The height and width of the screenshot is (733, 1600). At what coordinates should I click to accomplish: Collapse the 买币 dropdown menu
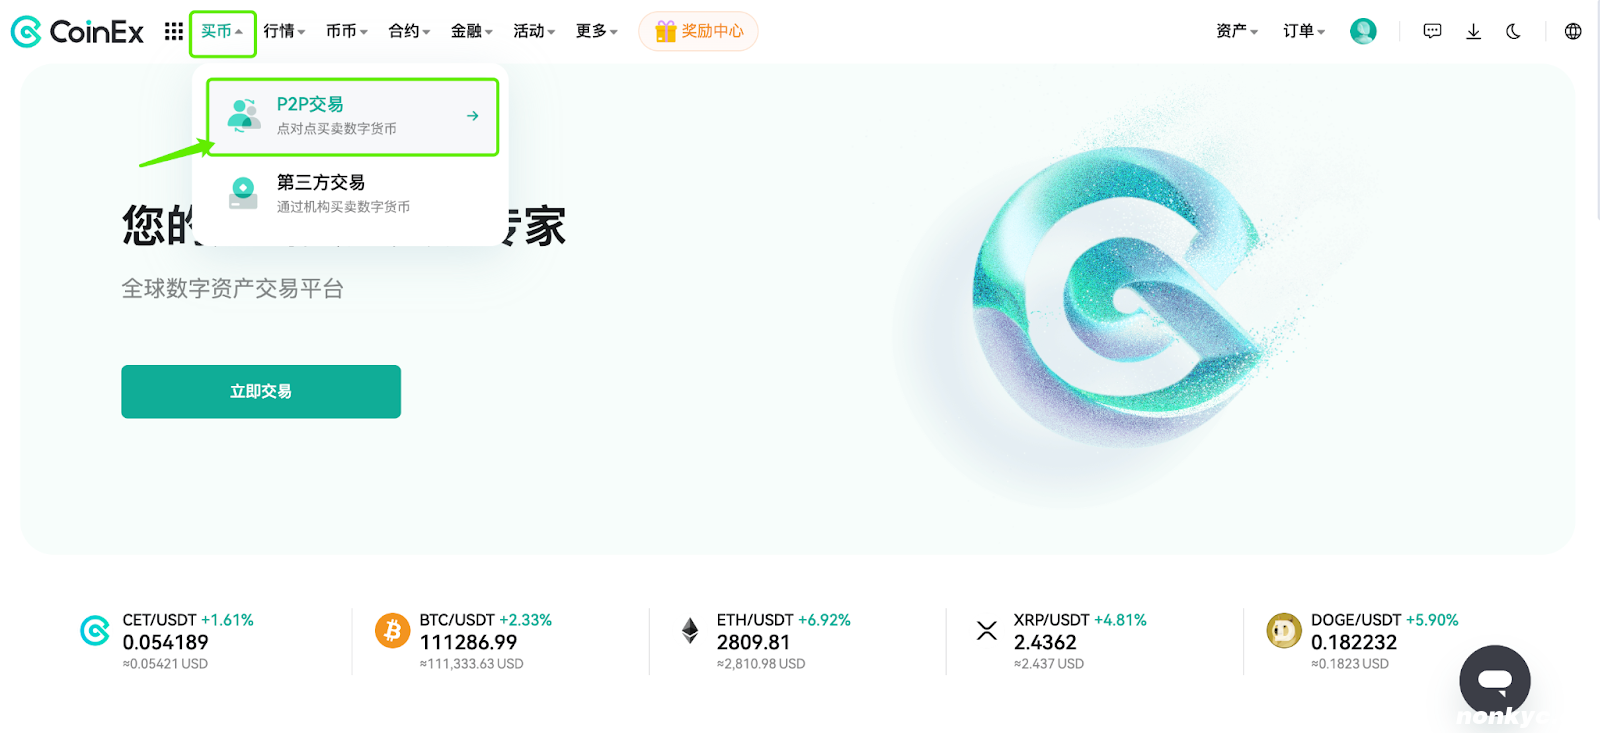222,32
